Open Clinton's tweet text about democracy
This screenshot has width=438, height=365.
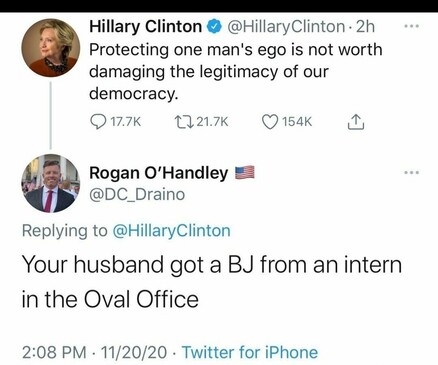coord(236,71)
